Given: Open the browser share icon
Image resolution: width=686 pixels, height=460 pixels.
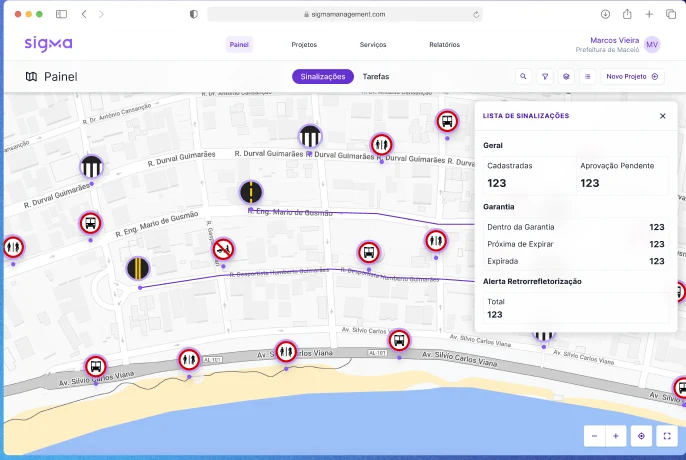Looking at the screenshot, I should (x=627, y=14).
